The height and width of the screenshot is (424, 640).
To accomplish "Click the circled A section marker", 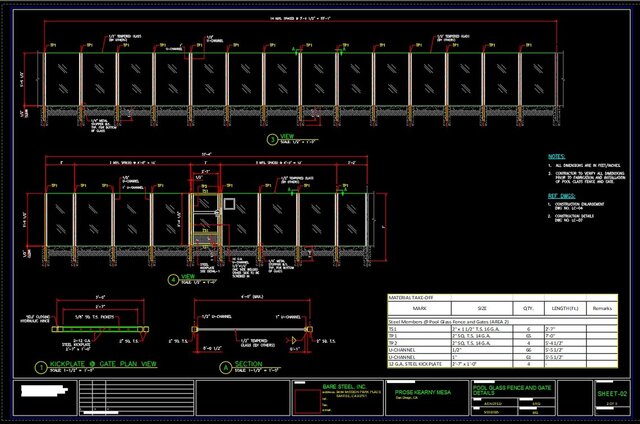I will pyautogui.click(x=225, y=364).
